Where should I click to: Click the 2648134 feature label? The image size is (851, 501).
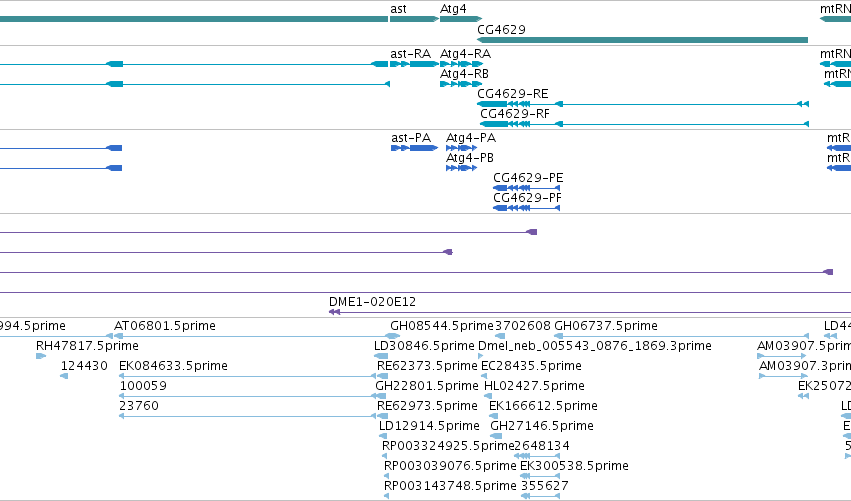tap(542, 446)
